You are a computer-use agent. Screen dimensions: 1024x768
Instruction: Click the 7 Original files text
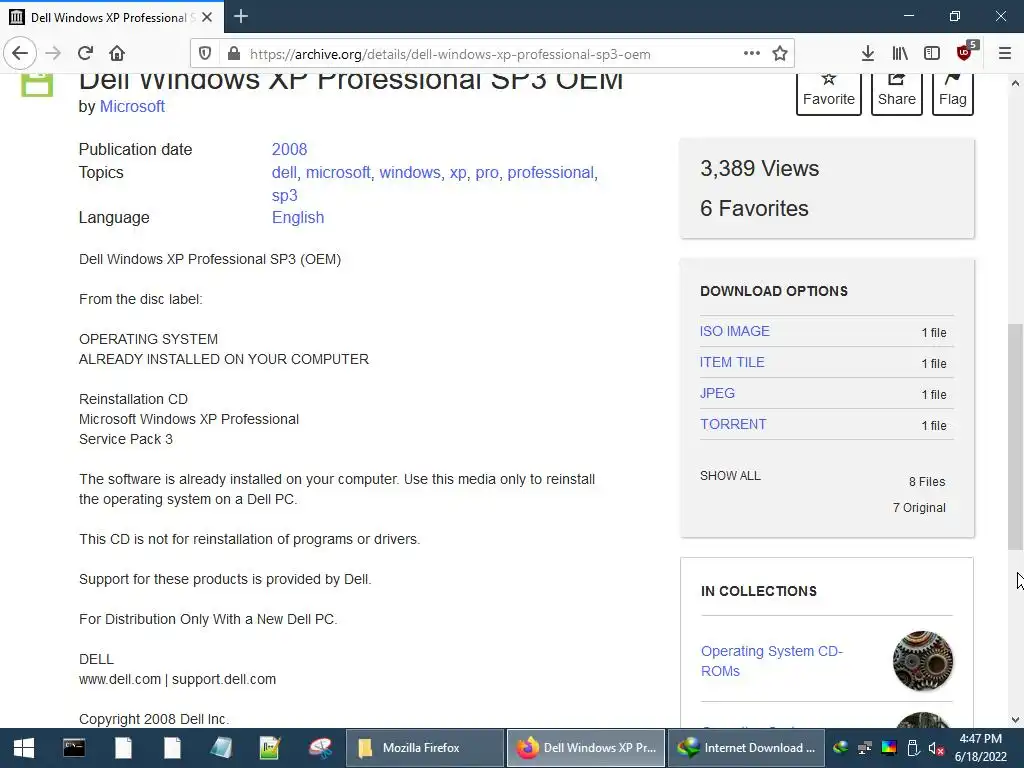tap(919, 508)
